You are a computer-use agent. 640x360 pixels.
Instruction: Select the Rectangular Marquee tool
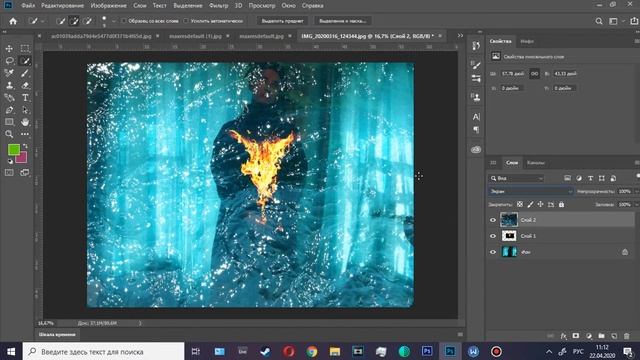(25, 48)
